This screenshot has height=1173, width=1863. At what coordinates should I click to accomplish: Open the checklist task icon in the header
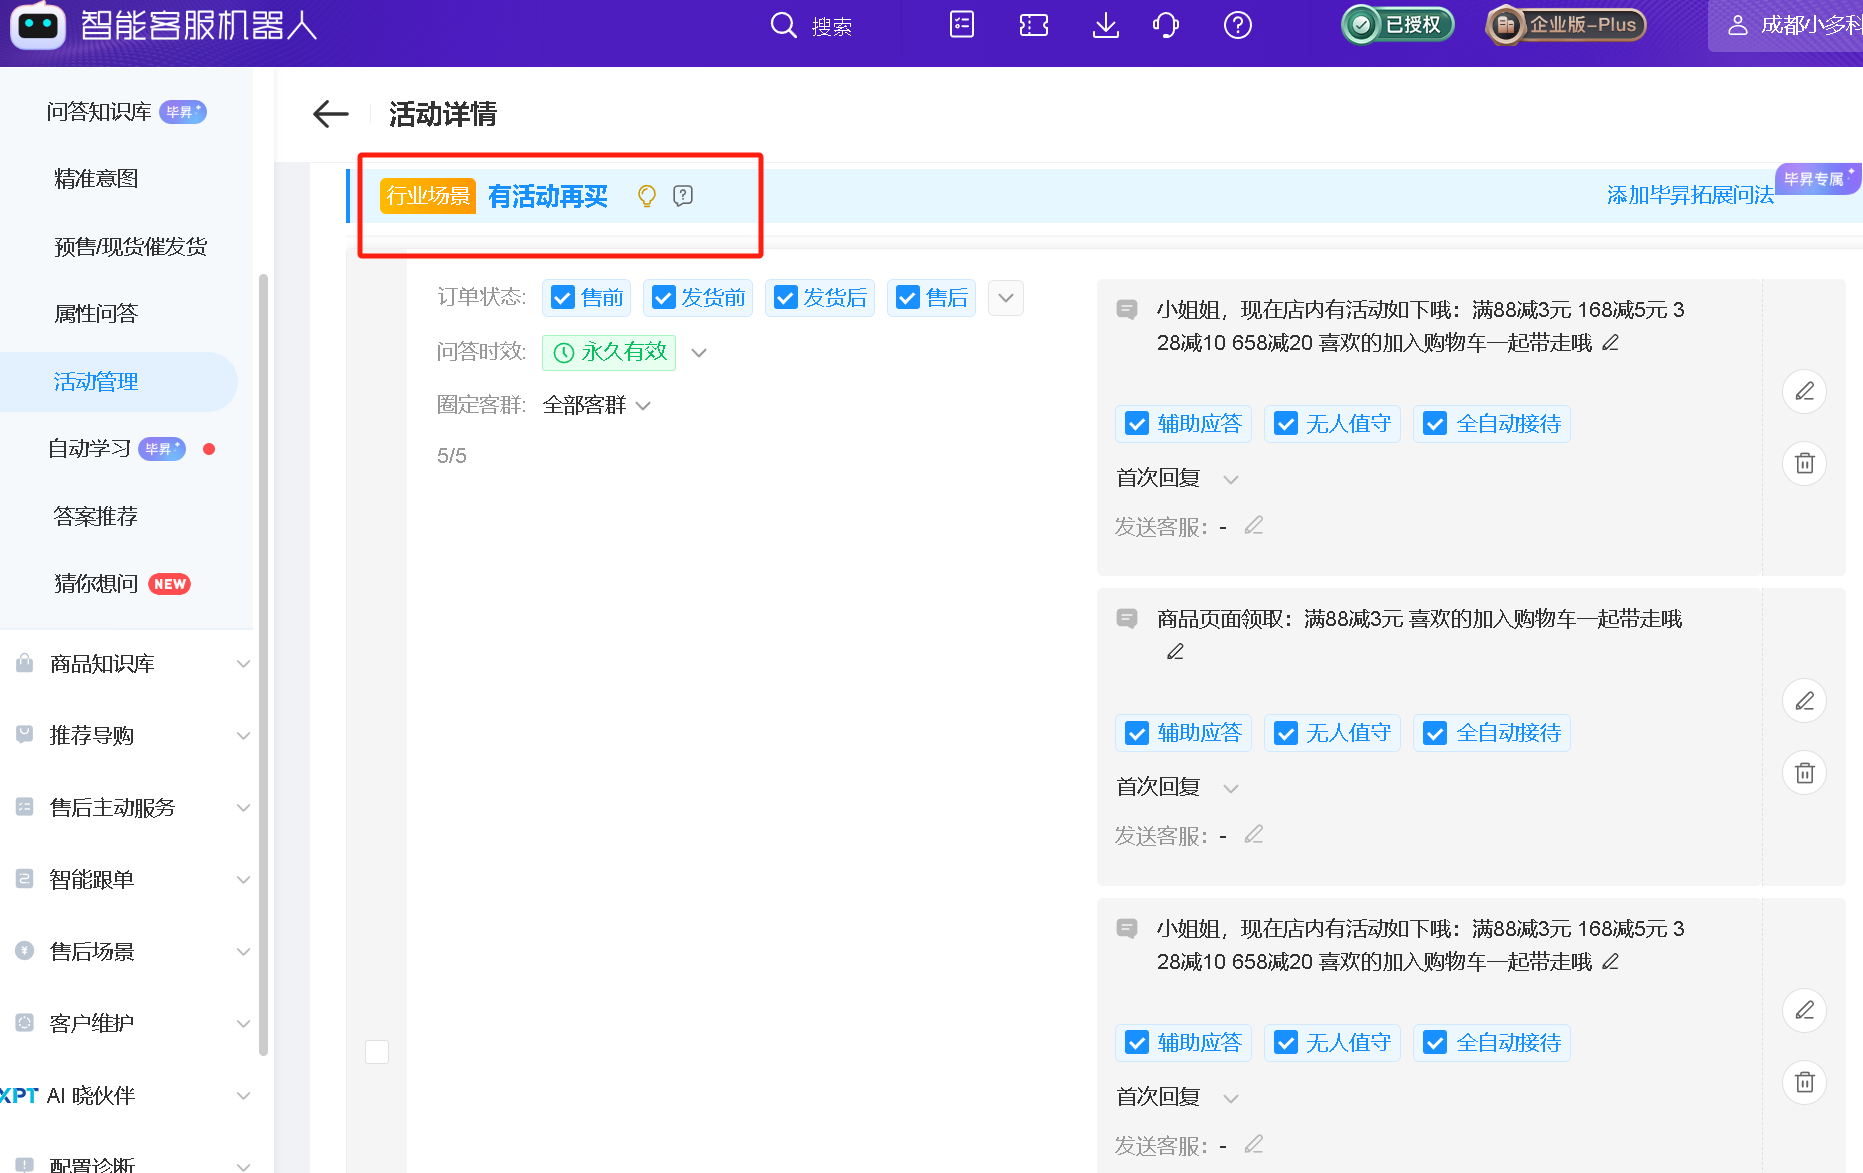(x=962, y=25)
